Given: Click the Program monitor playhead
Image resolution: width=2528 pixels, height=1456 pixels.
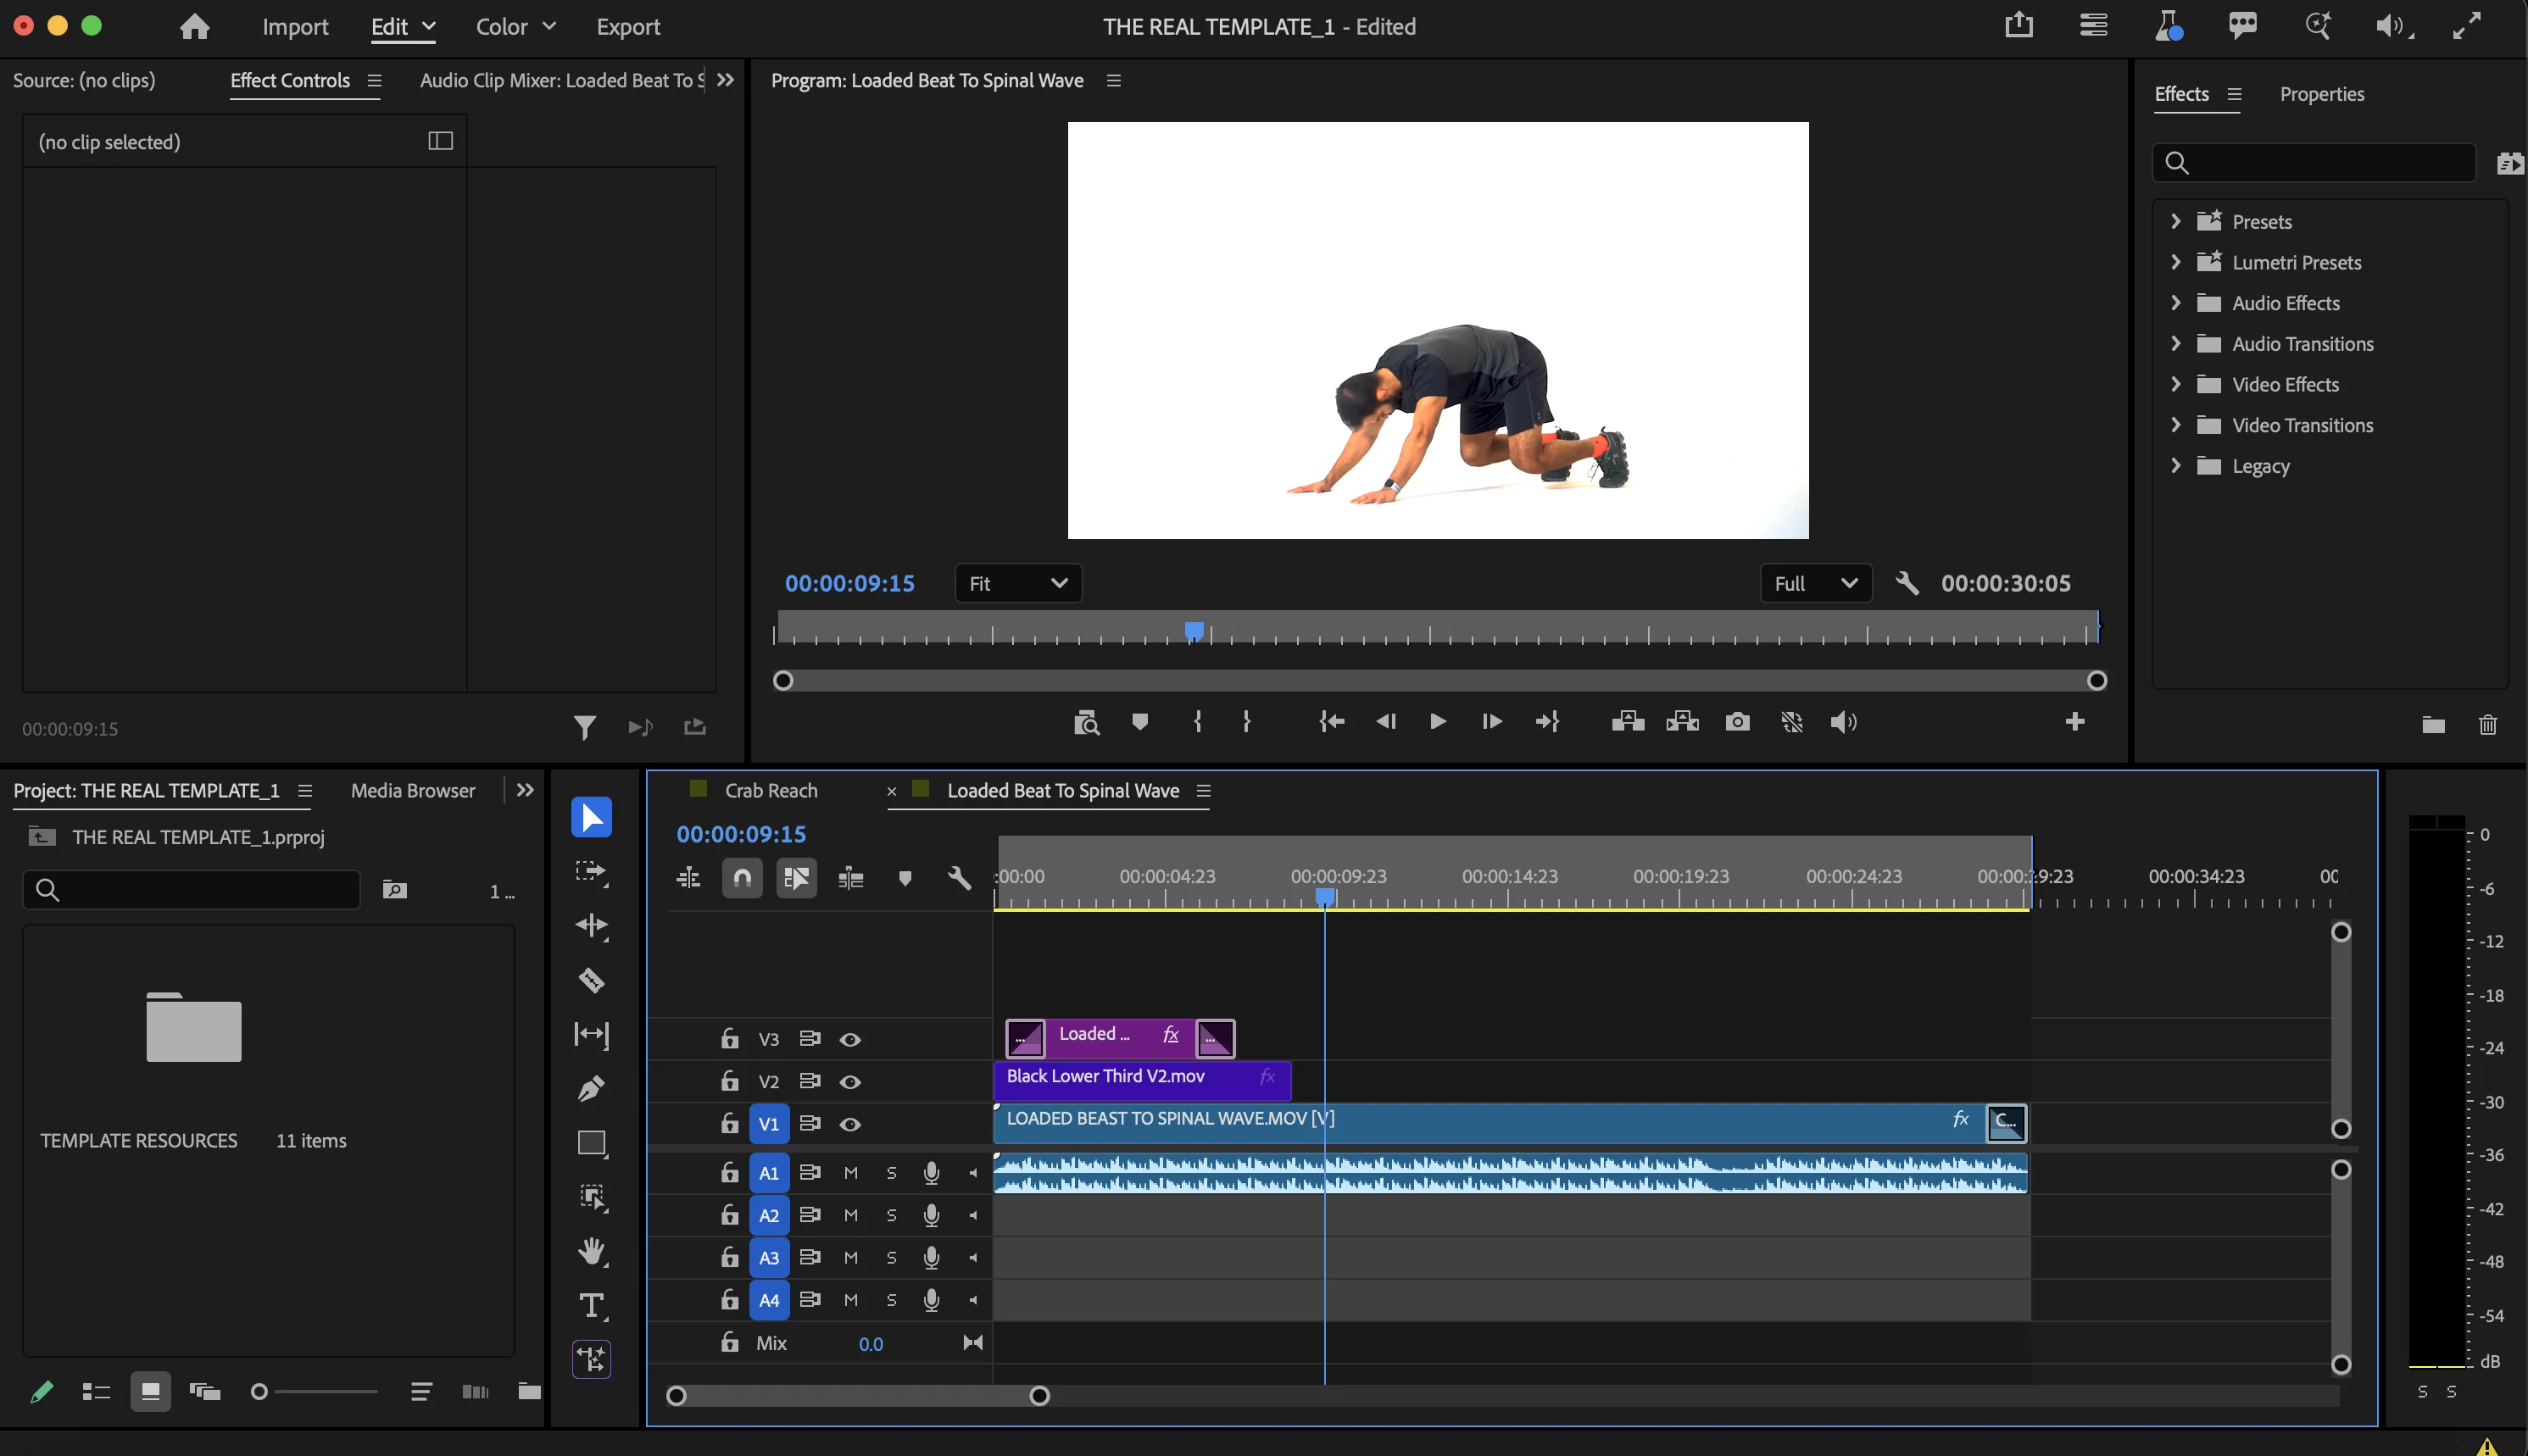Looking at the screenshot, I should (x=1194, y=631).
